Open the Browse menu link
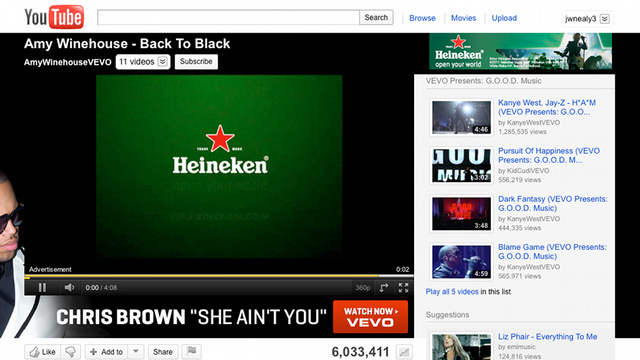Image resolution: width=640 pixels, height=360 pixels. [422, 18]
